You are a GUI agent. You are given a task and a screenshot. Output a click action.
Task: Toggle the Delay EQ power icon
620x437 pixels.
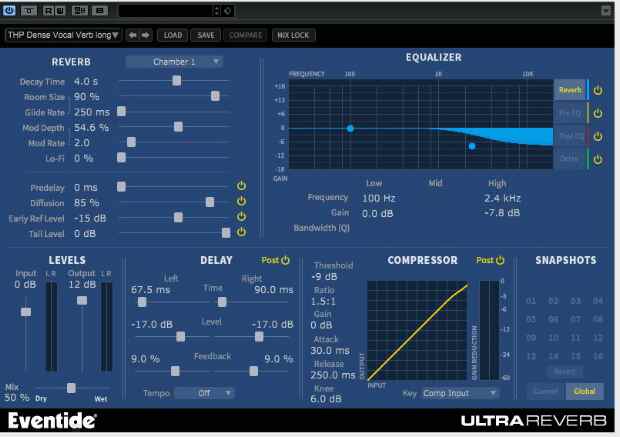(598, 159)
